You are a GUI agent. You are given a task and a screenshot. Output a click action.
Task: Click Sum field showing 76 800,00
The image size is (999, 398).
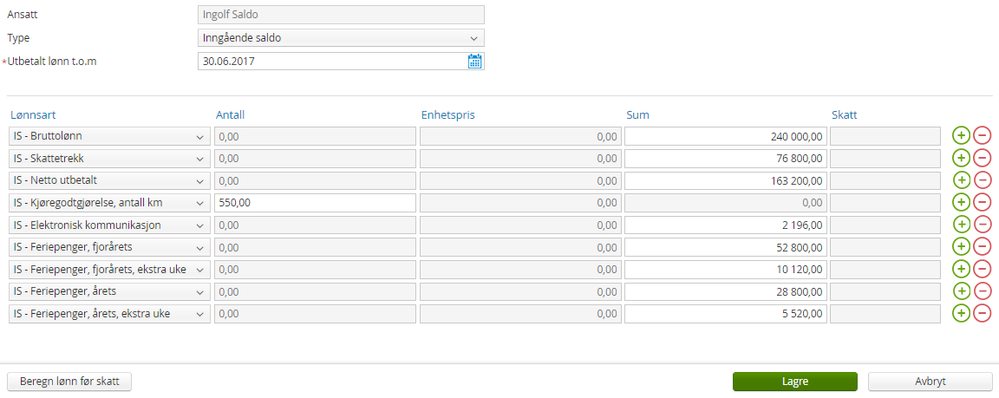[725, 159]
